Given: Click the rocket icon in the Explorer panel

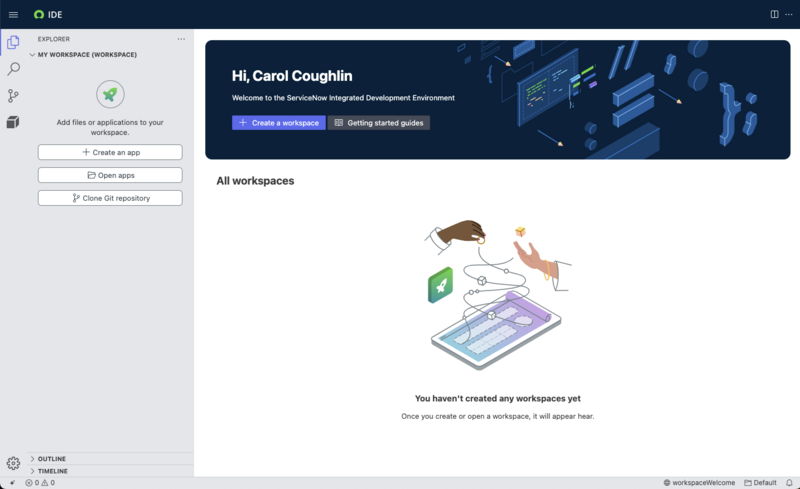Looking at the screenshot, I should point(110,94).
